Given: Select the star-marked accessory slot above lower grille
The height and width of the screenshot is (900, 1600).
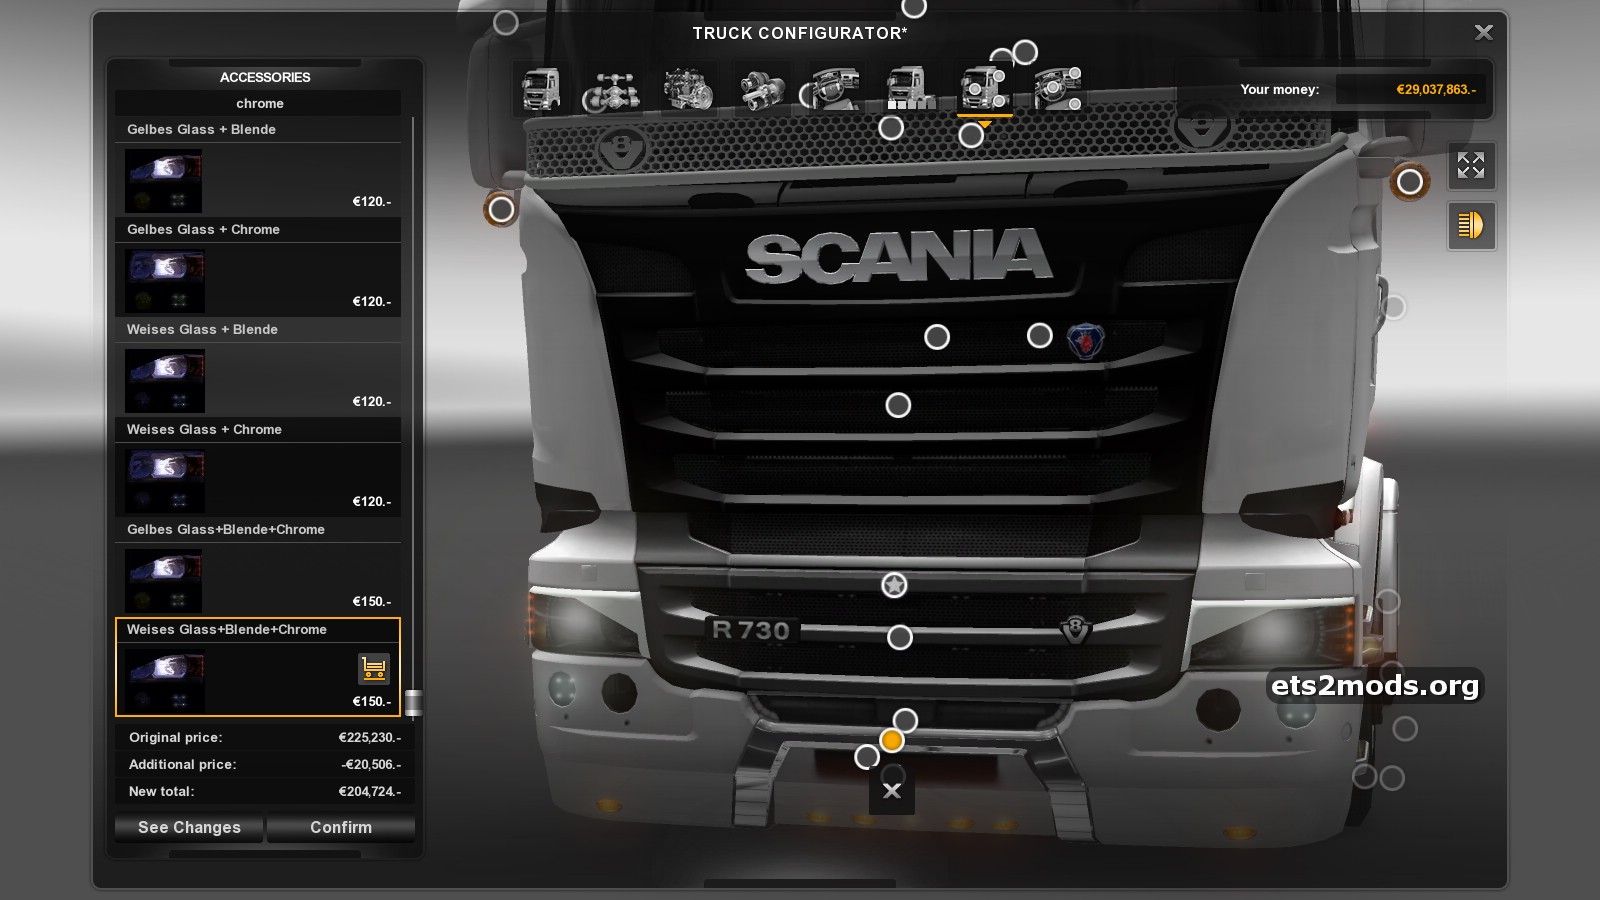Looking at the screenshot, I should click(x=894, y=585).
